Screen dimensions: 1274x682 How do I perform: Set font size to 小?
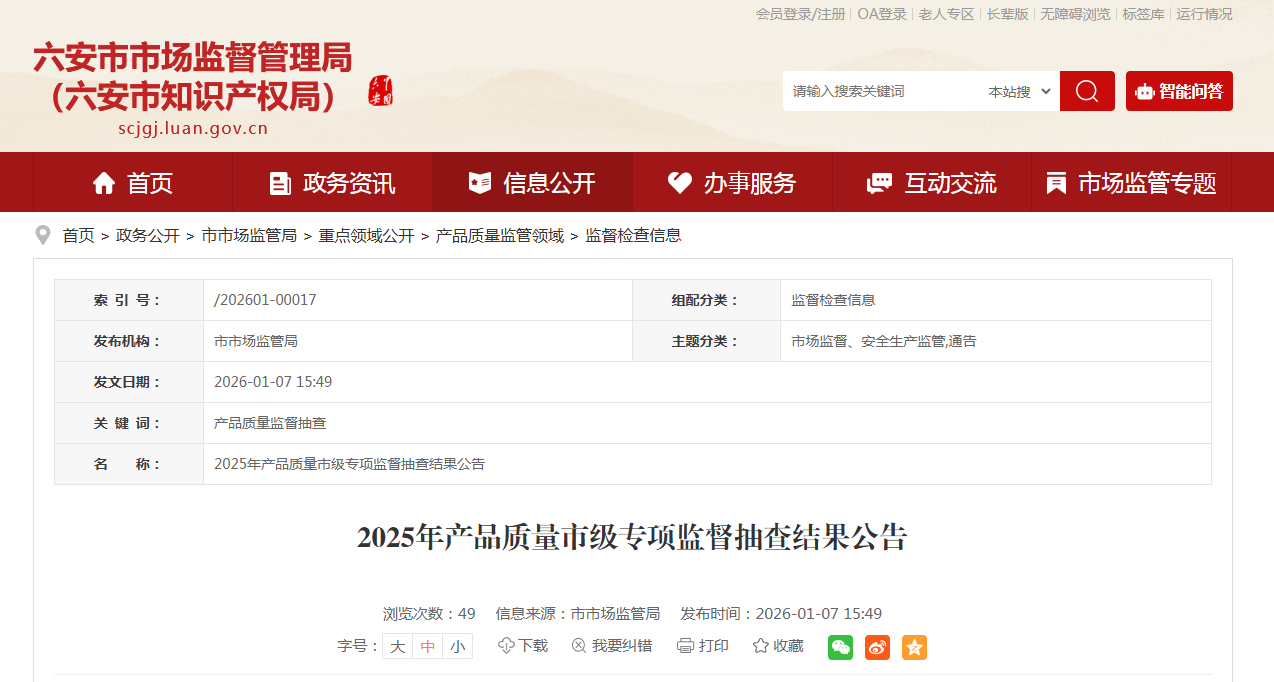click(457, 646)
